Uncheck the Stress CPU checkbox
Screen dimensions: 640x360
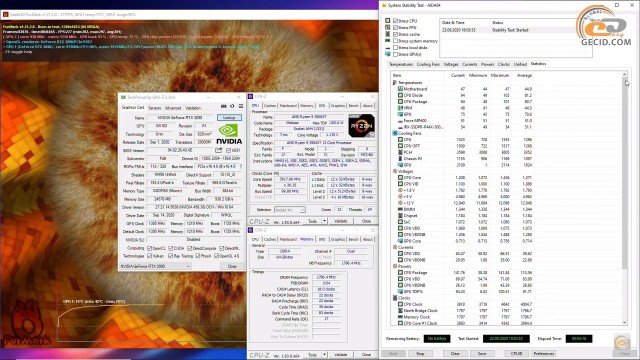395,20
